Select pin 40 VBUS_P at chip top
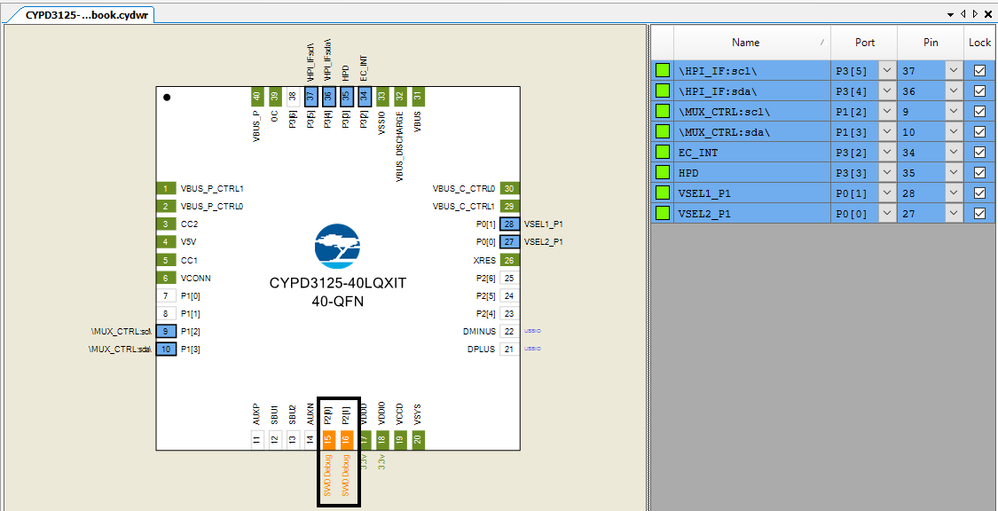 257,97
